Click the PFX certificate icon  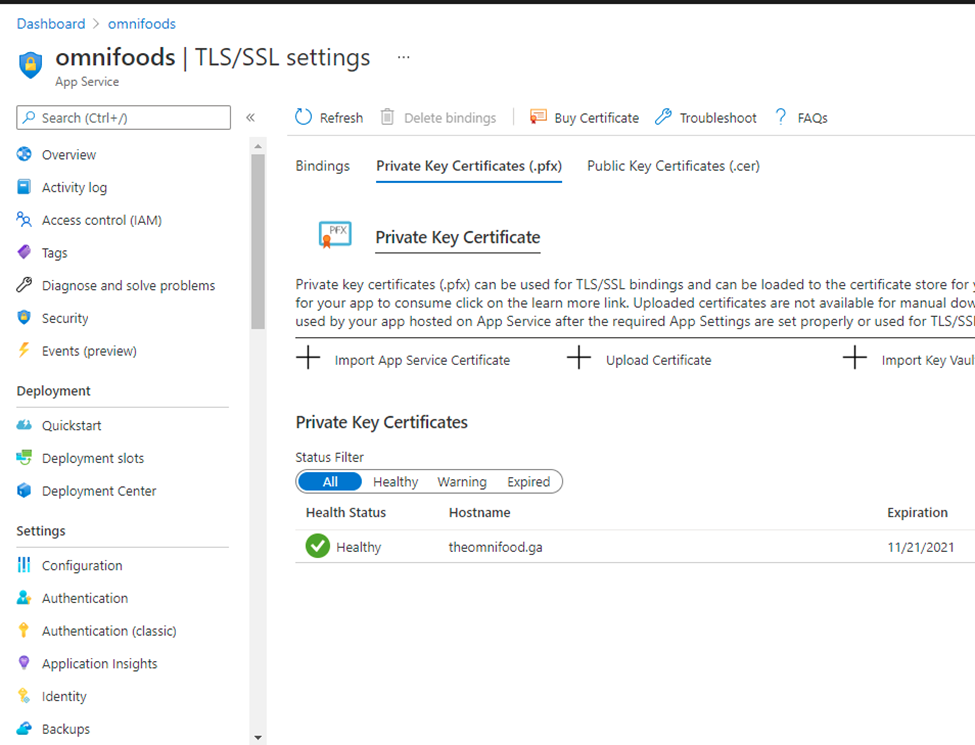(335, 235)
